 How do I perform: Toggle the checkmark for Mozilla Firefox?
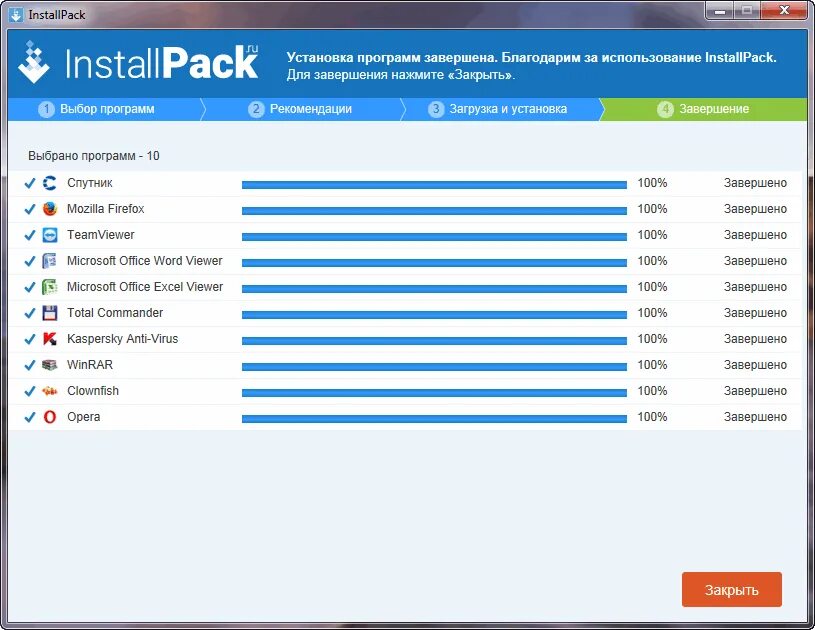pyautogui.click(x=30, y=209)
